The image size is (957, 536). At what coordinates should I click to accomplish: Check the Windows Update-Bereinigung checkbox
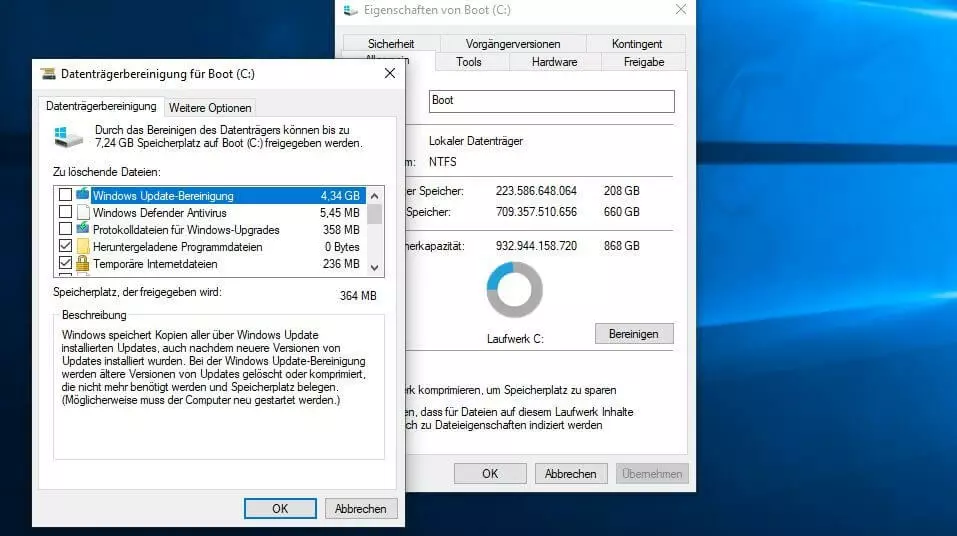65,195
